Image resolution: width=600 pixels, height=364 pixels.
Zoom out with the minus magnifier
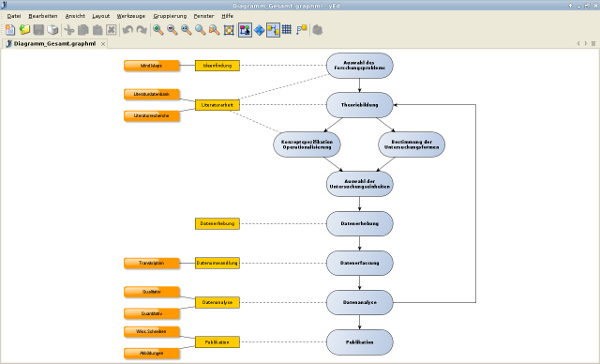172,30
